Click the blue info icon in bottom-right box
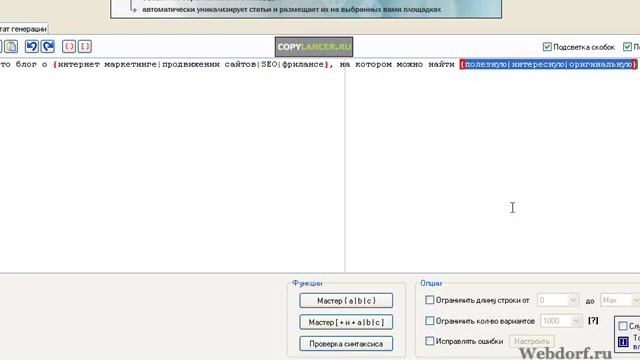Image resolution: width=640 pixels, height=360 pixels. (x=623, y=342)
